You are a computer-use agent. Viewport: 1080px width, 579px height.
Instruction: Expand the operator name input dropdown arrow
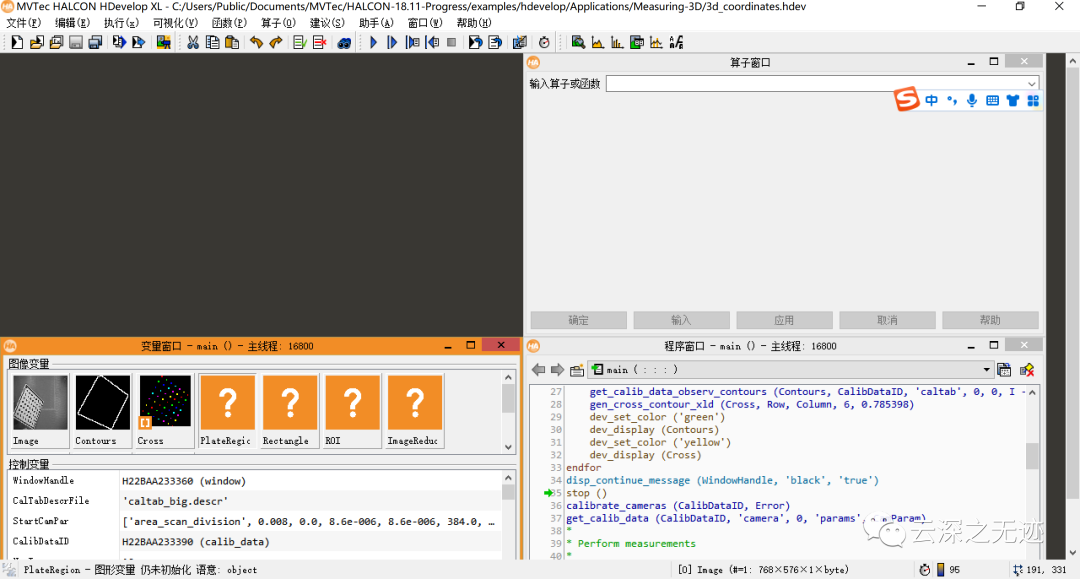point(1031,84)
